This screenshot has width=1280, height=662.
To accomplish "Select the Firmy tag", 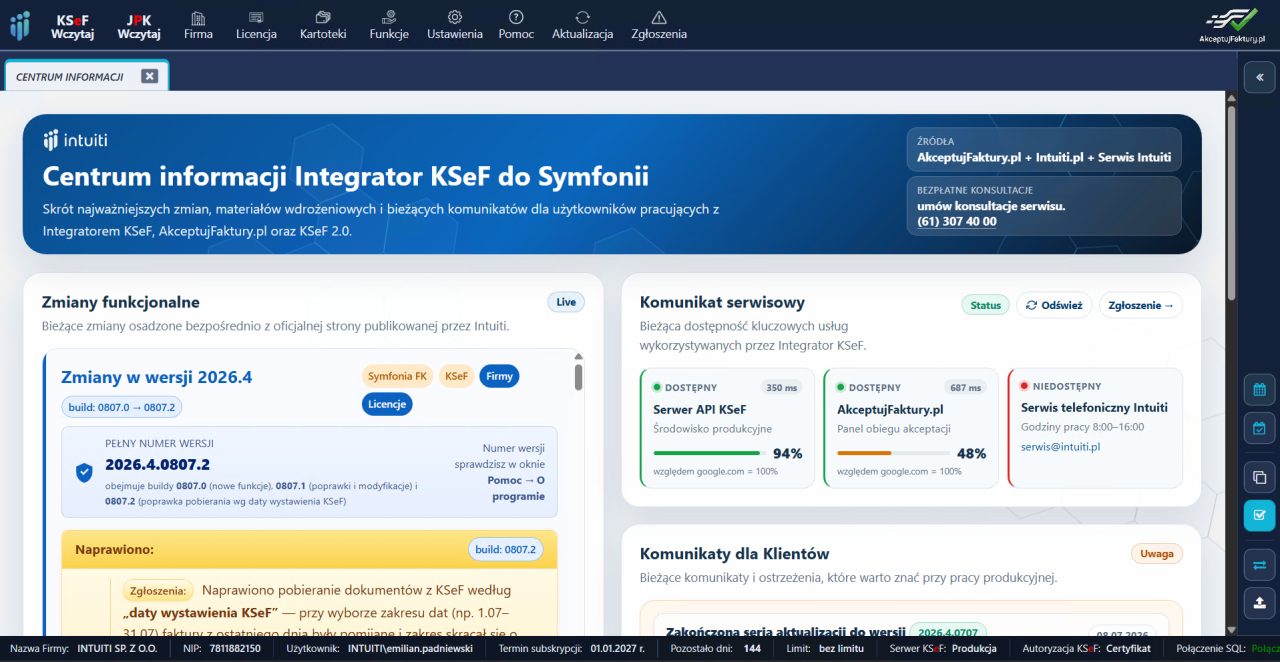I will (x=499, y=376).
